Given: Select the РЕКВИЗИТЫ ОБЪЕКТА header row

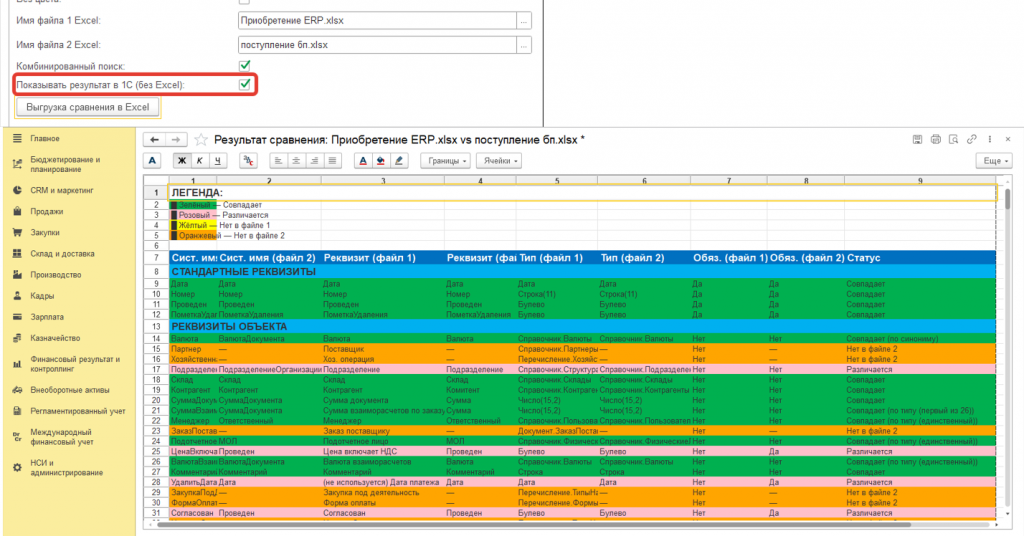Looking at the screenshot, I should click(x=582, y=326).
